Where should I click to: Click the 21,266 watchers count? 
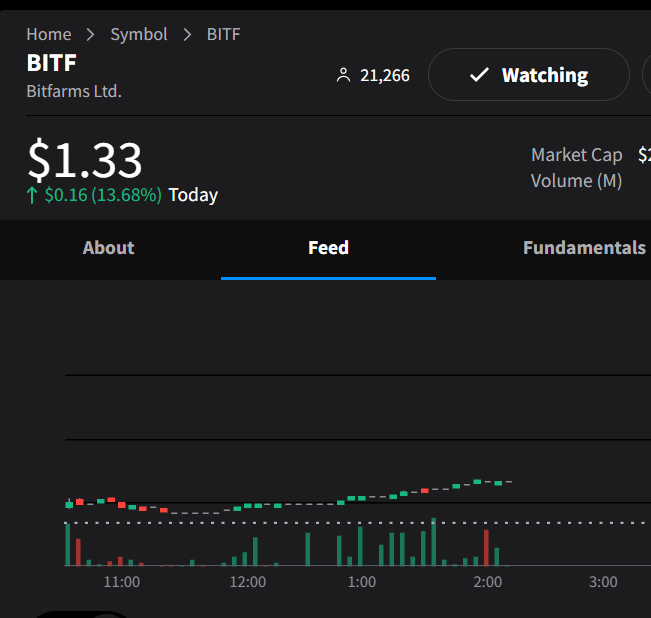tap(384, 76)
